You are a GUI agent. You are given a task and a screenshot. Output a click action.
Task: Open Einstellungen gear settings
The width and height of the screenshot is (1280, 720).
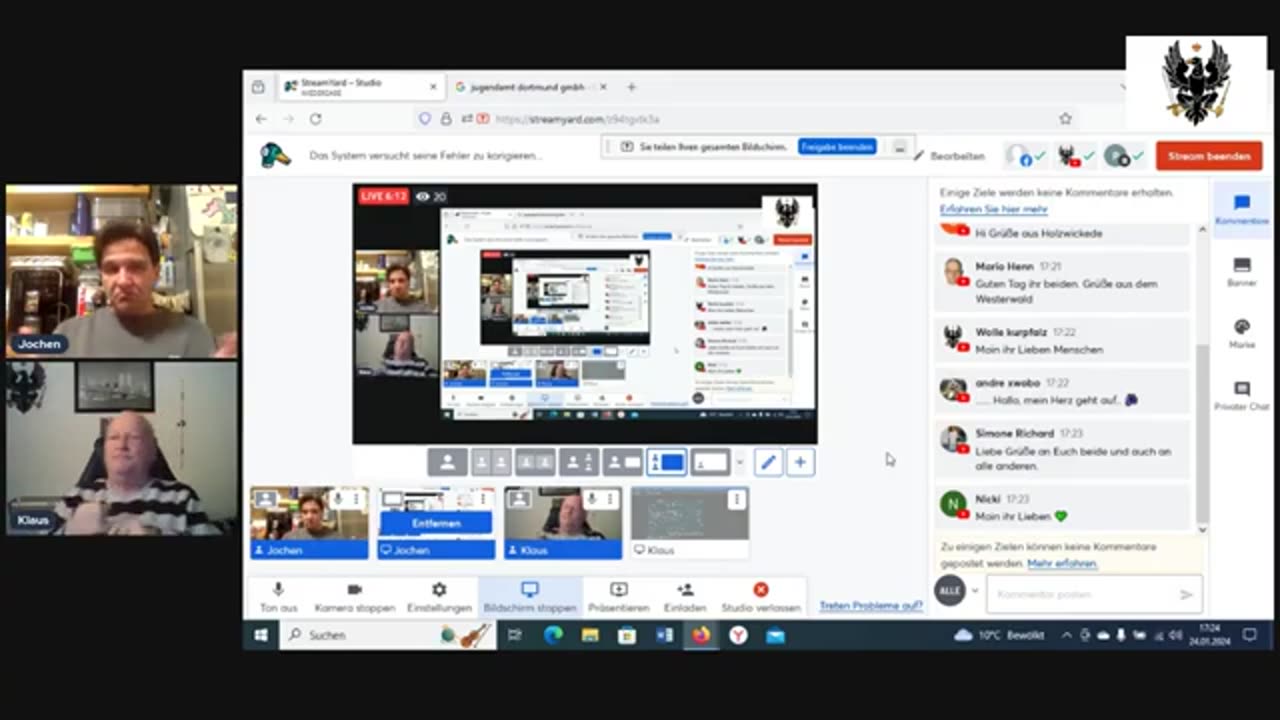[x=439, y=597]
